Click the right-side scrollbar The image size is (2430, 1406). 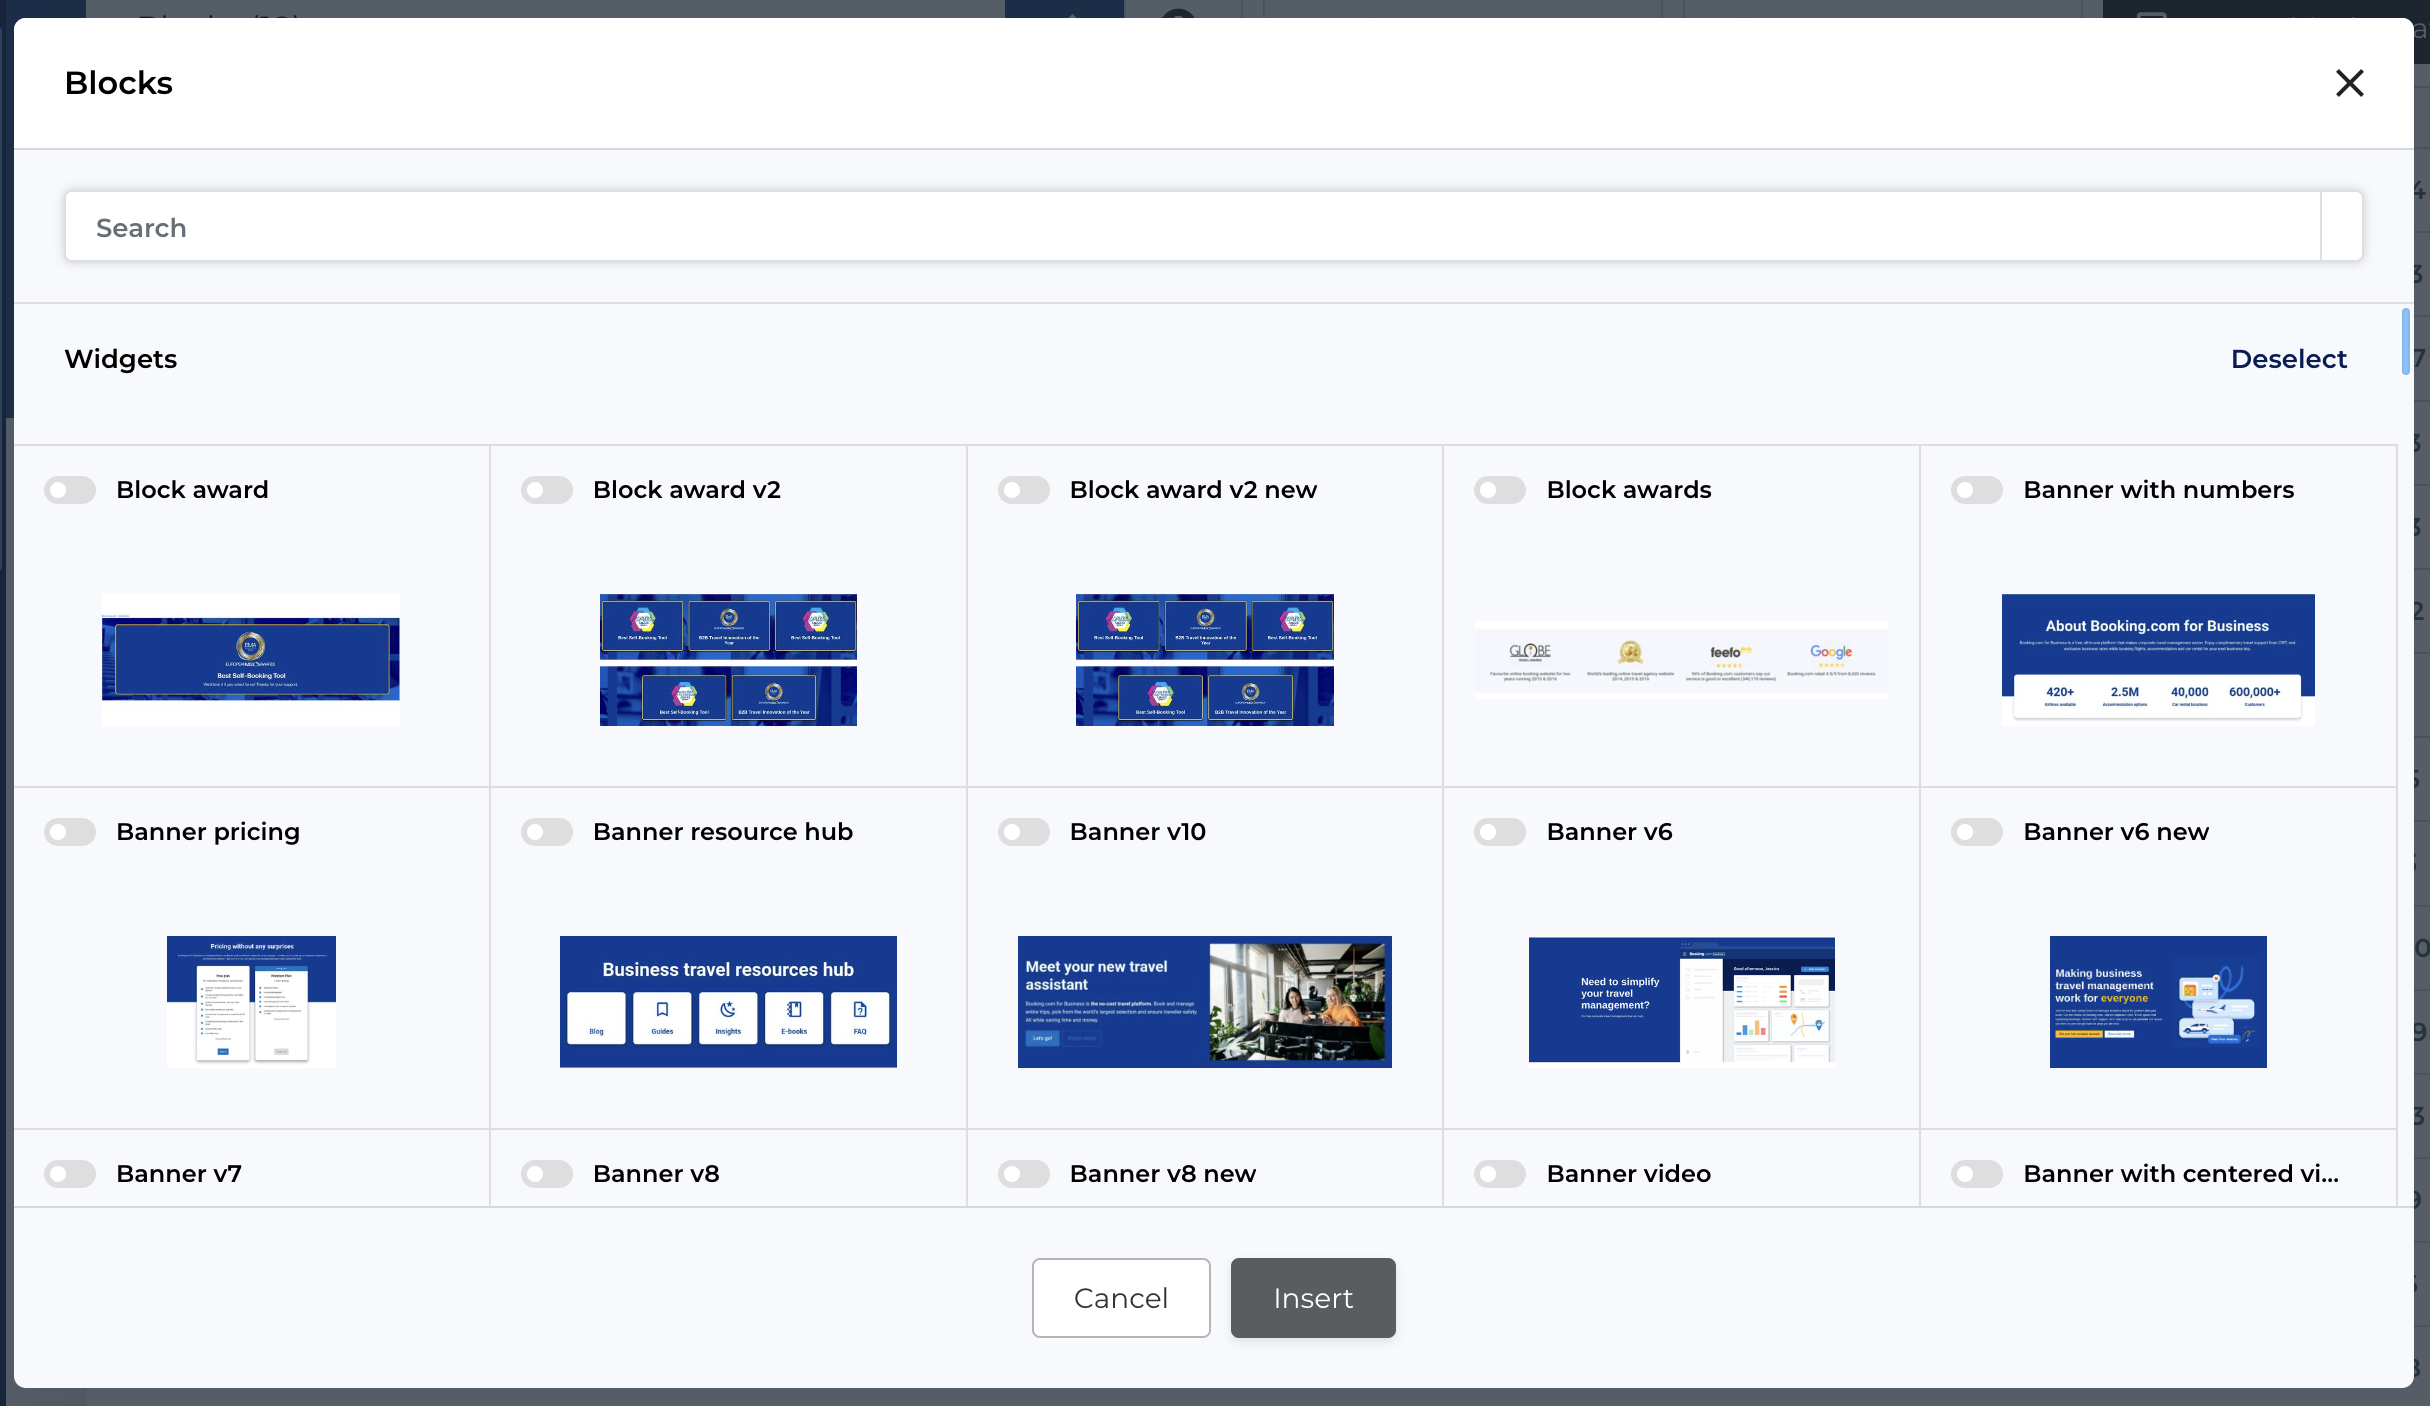pos(2405,342)
